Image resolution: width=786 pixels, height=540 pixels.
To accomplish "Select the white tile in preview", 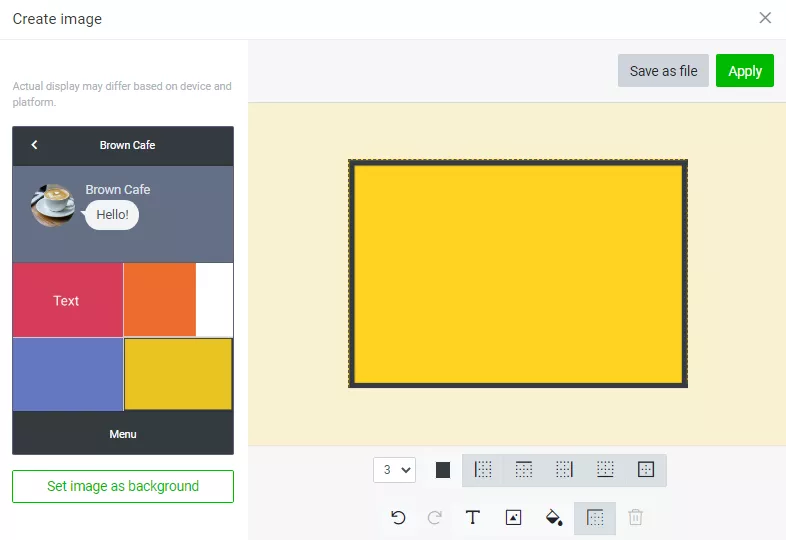I will [215, 300].
